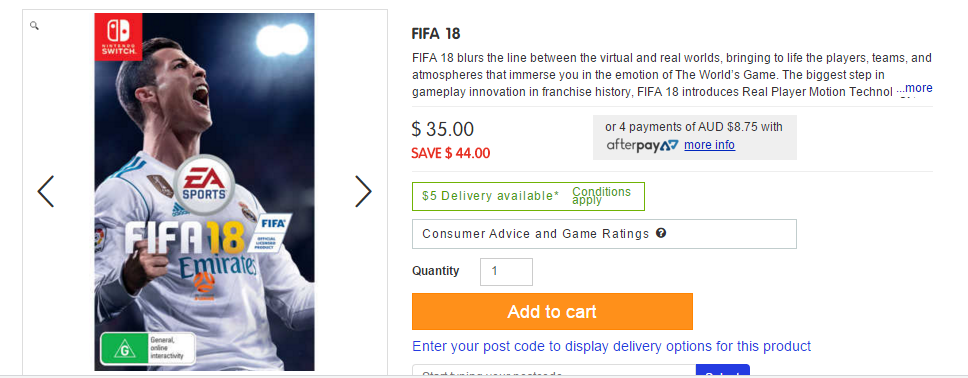Open afterpay more info link
This screenshot has width=968, height=378.
click(709, 145)
